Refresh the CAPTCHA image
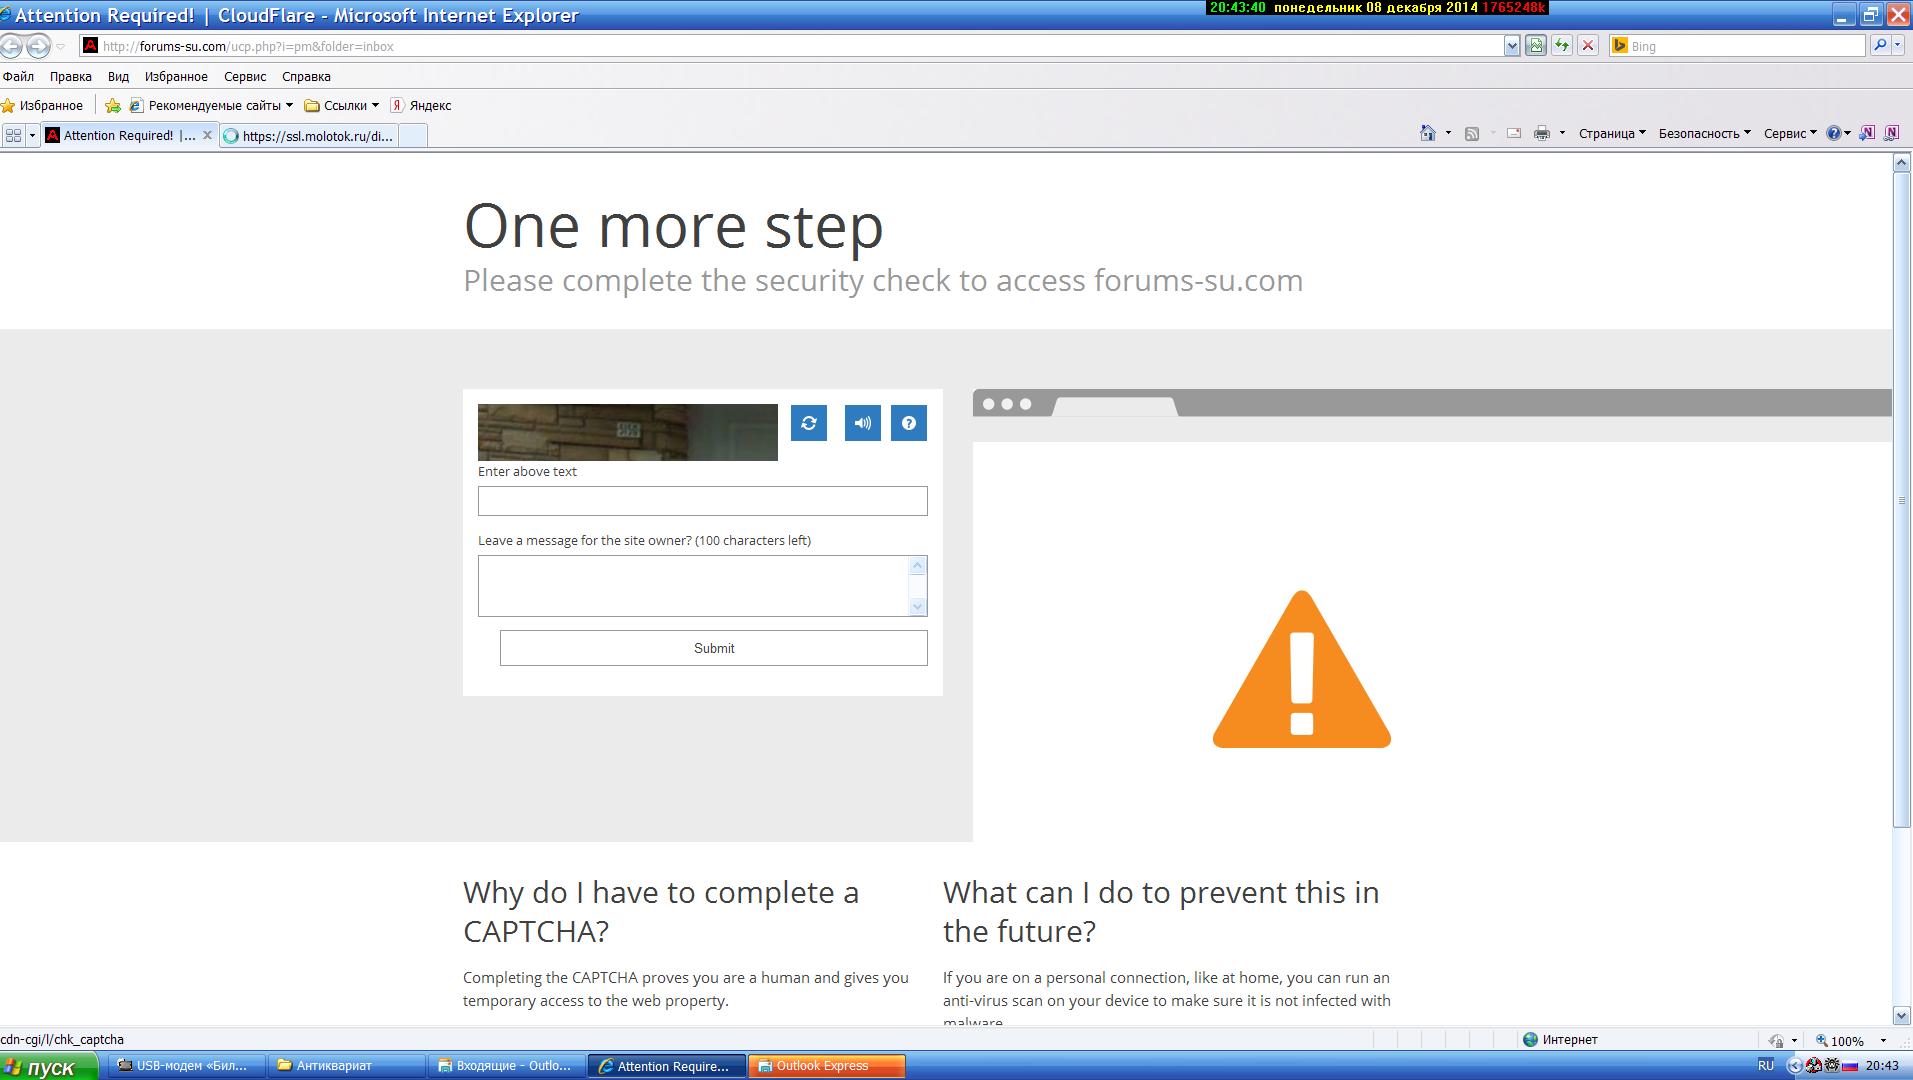Image resolution: width=1913 pixels, height=1080 pixels. [x=808, y=423]
